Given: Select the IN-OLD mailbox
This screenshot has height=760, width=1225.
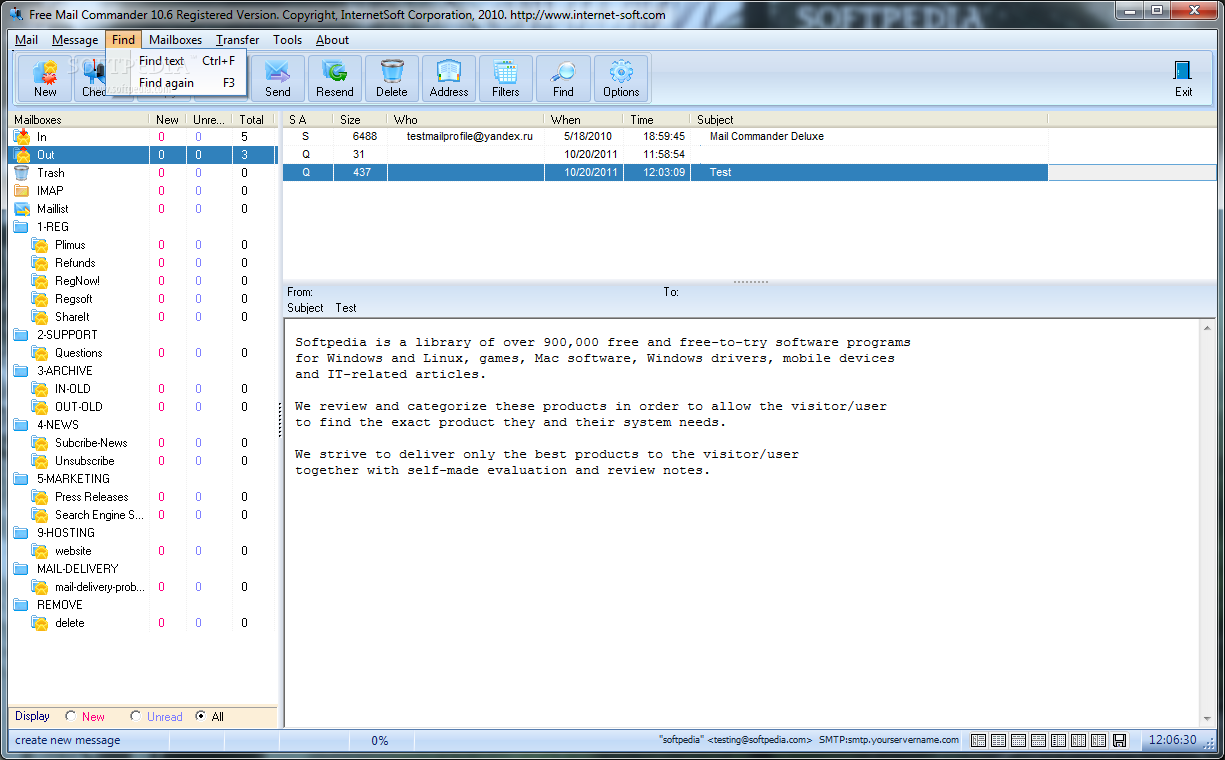Looking at the screenshot, I should [72, 389].
